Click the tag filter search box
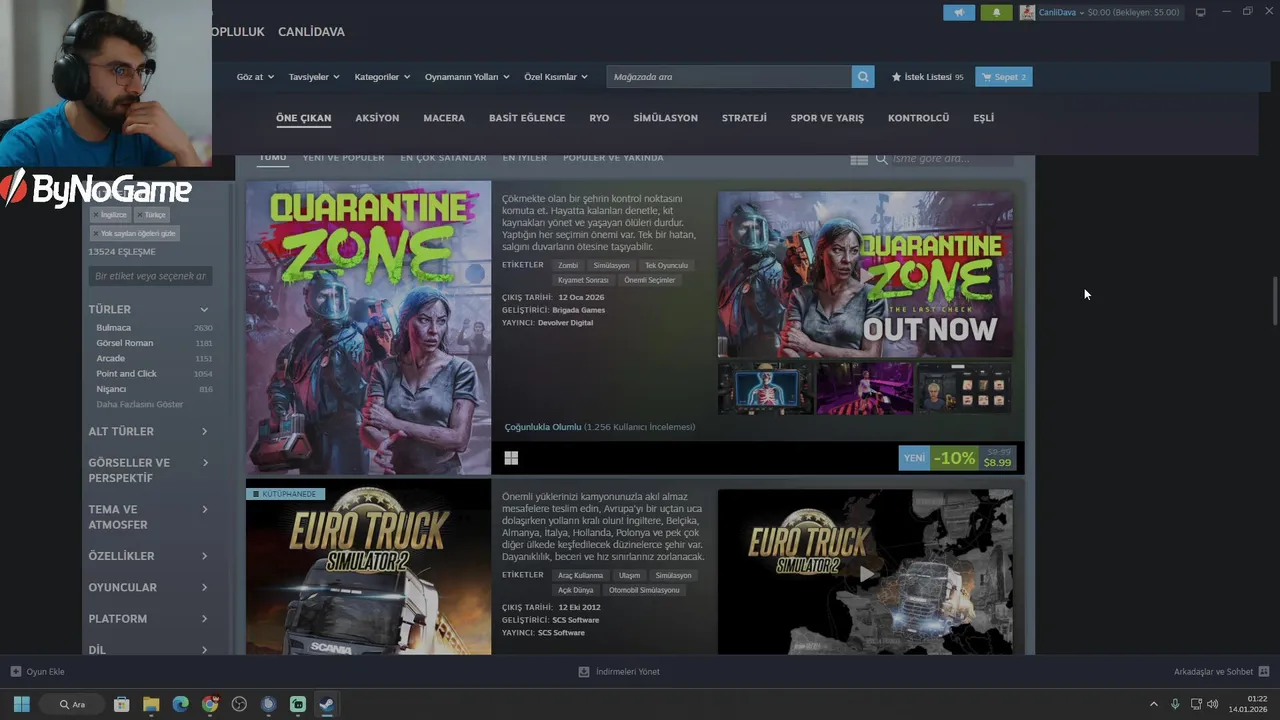The width and height of the screenshot is (1280, 720). click(x=151, y=276)
